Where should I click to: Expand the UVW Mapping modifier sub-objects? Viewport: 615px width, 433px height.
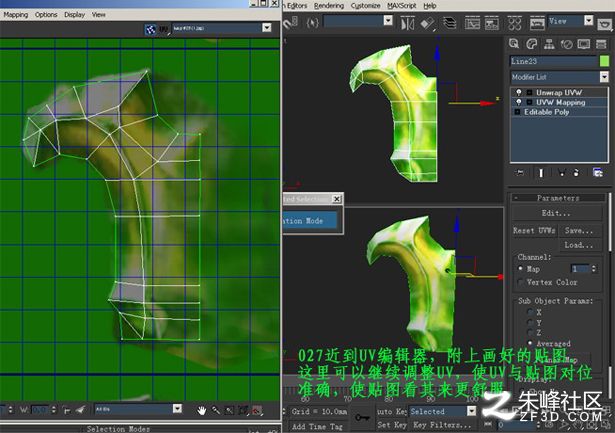coord(529,102)
